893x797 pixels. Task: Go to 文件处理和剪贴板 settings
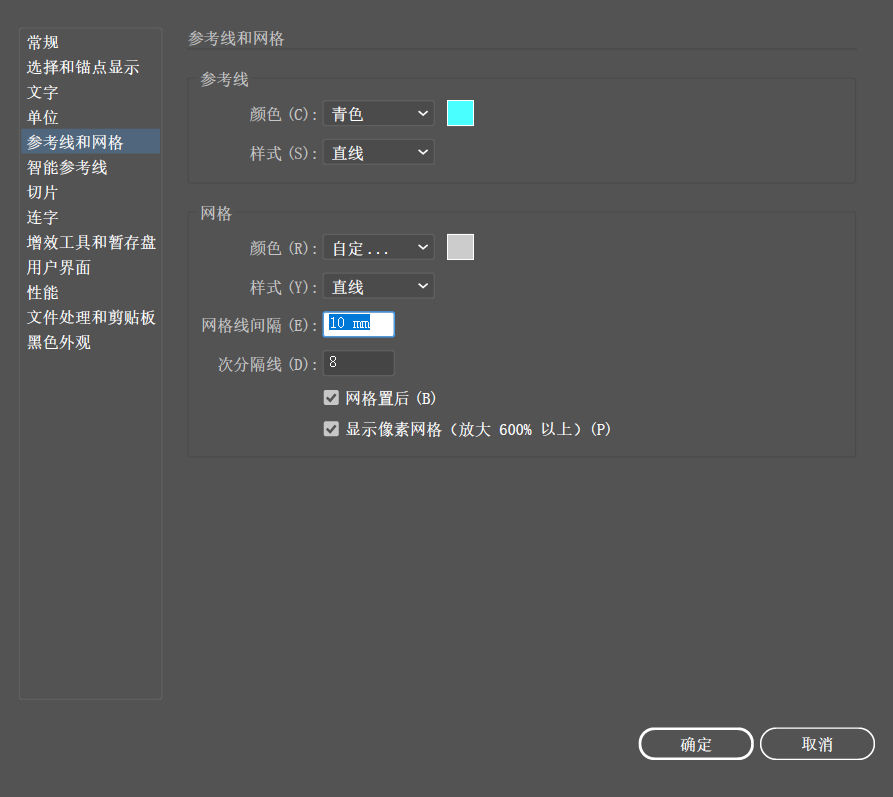pos(91,317)
